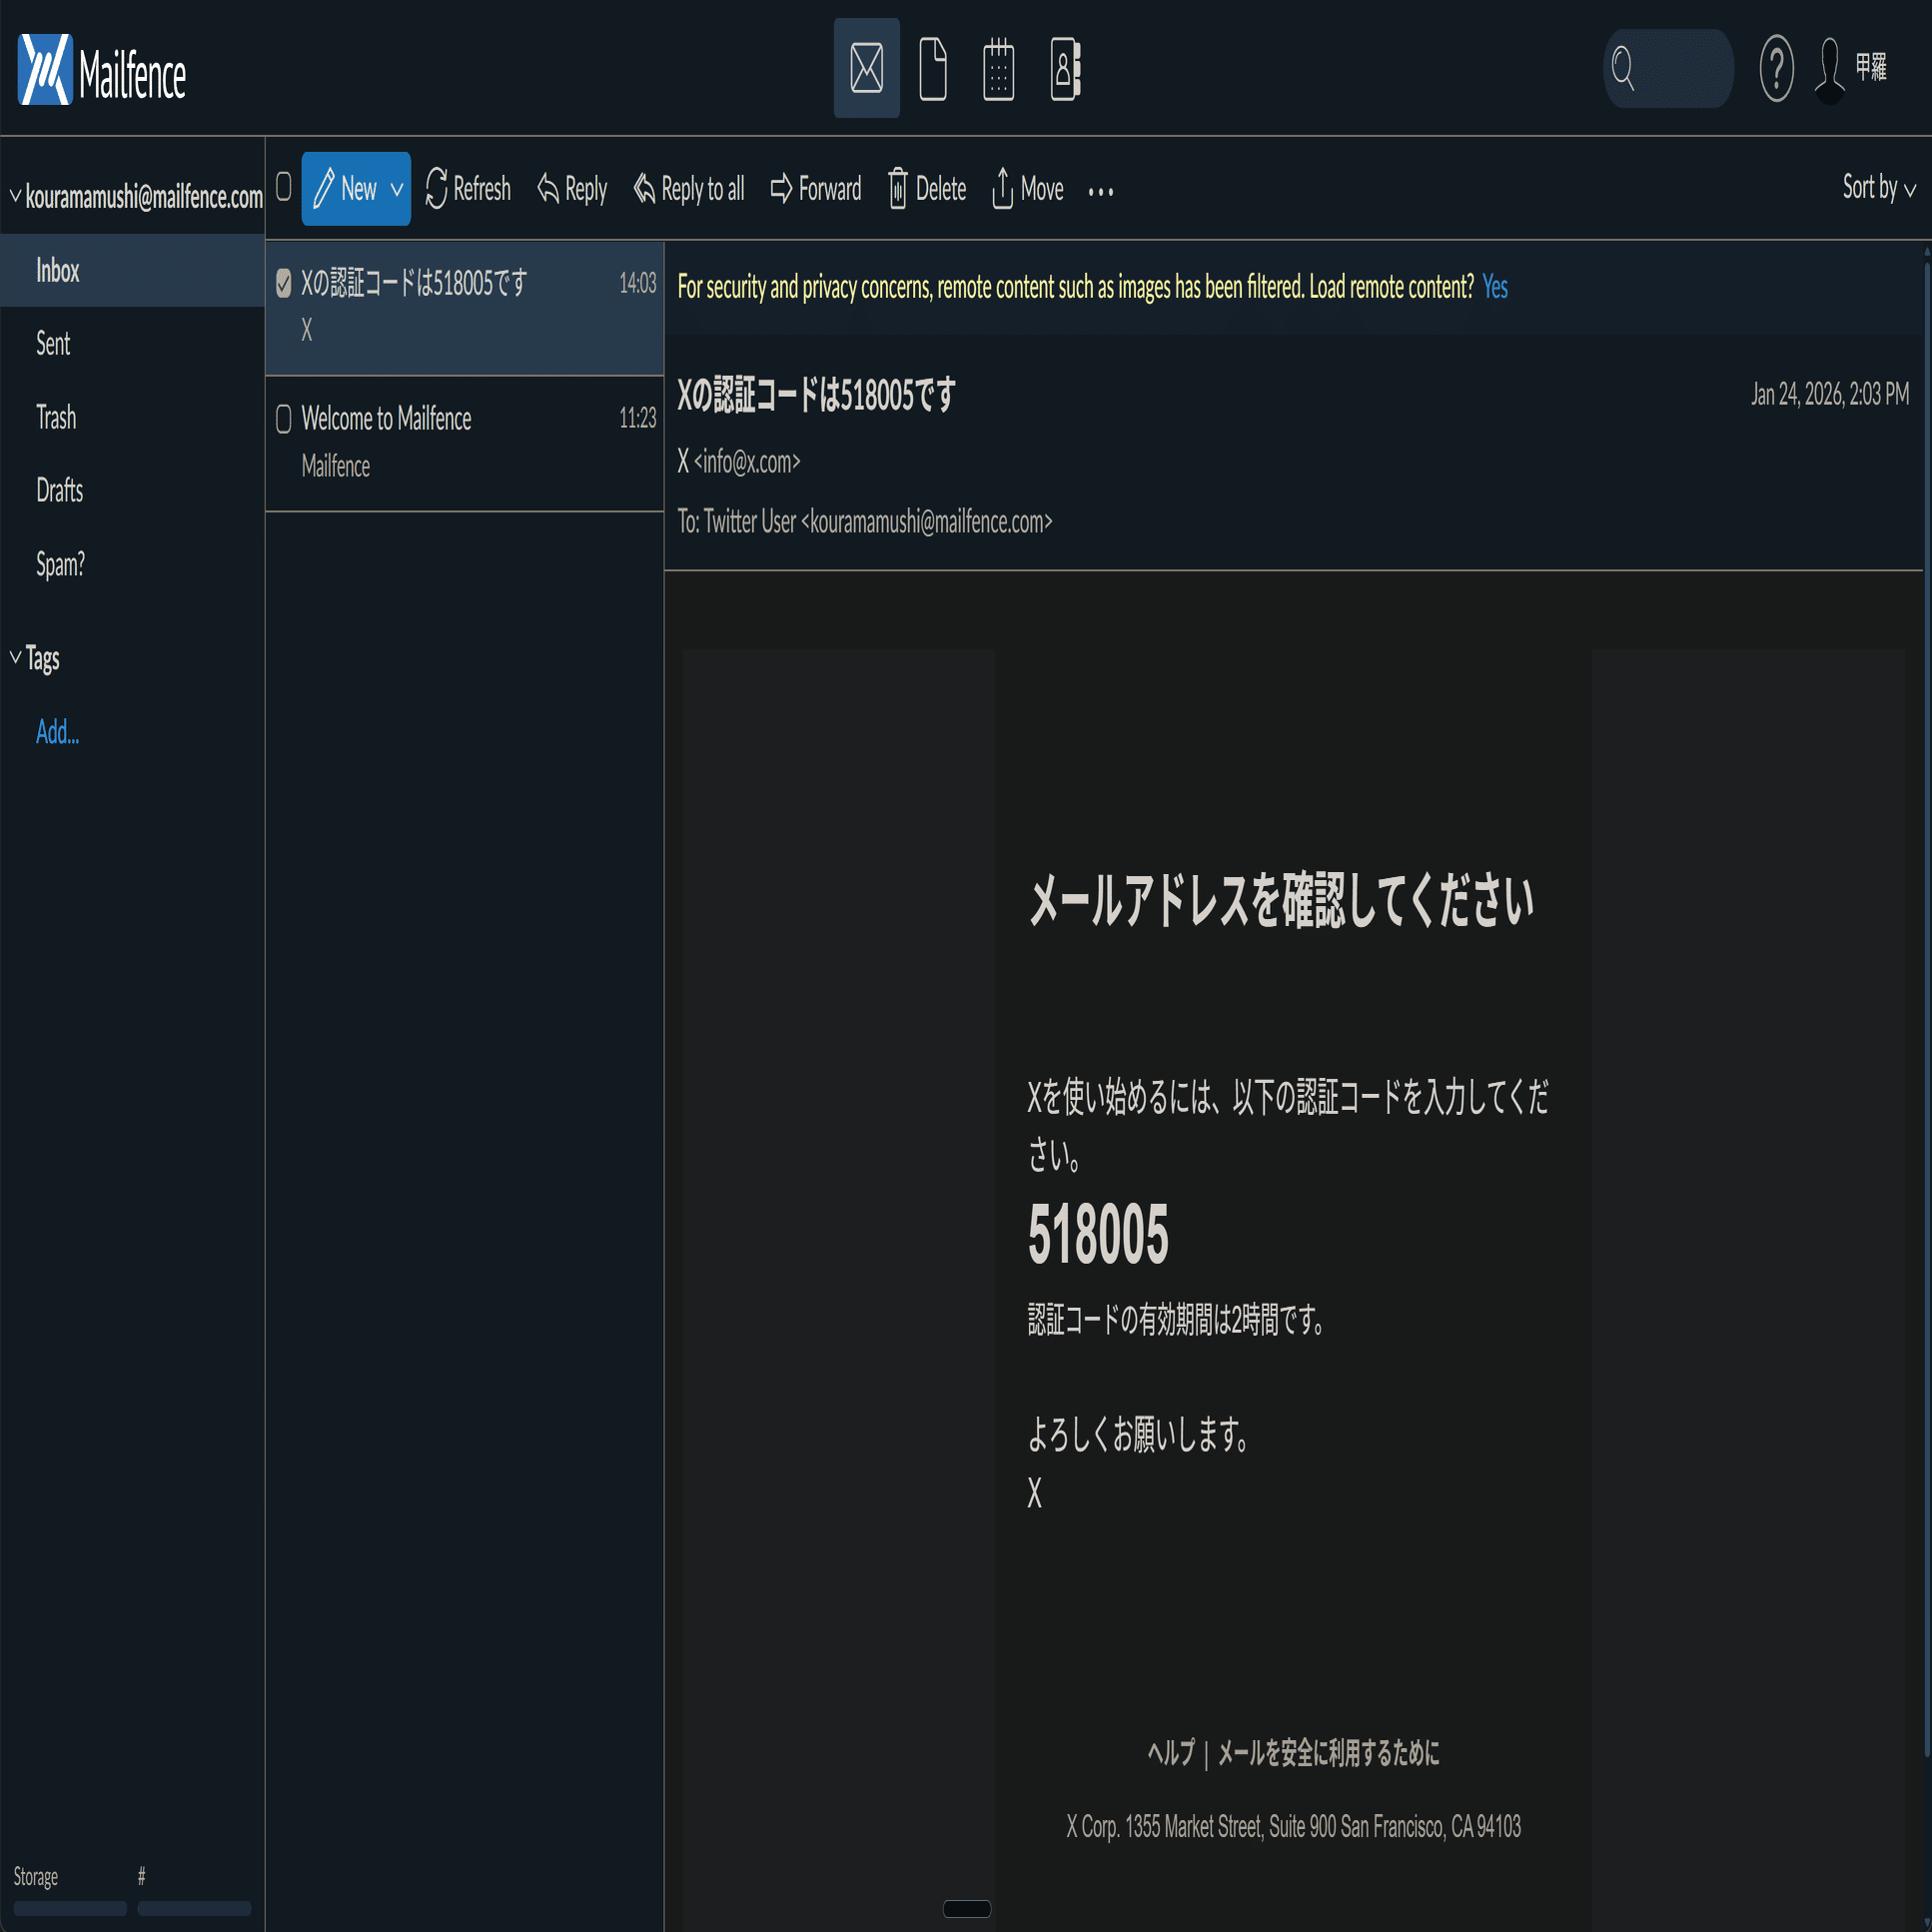Expand the New button dropdown arrow

pos(395,188)
